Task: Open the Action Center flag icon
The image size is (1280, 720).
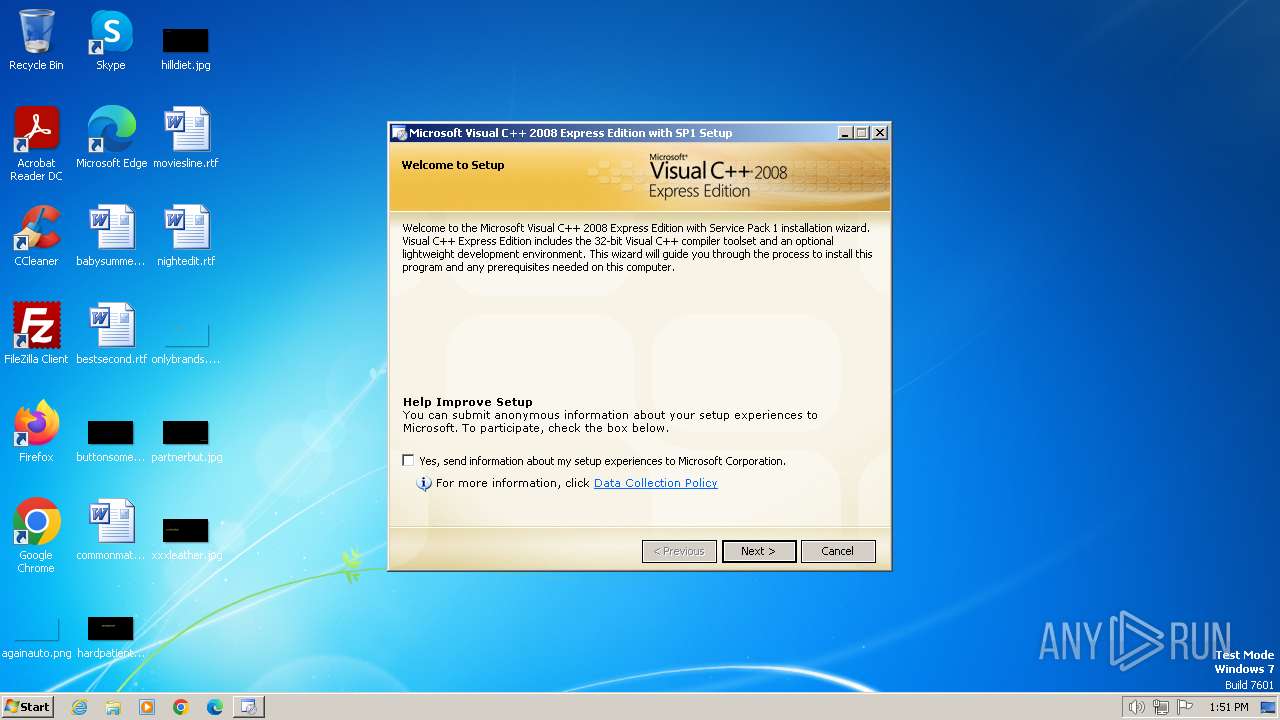Action: pyautogui.click(x=1186, y=707)
